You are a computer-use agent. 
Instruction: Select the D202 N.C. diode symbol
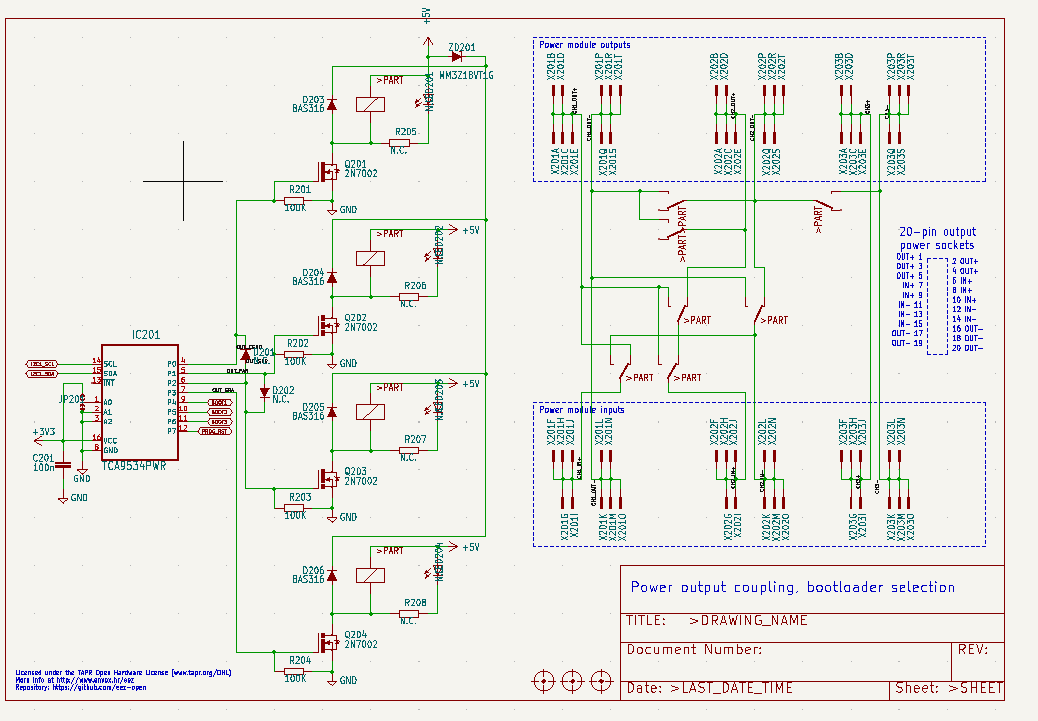[x=265, y=391]
